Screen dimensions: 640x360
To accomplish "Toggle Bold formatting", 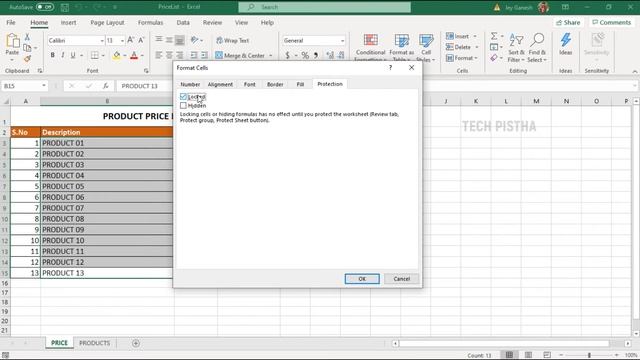I will pos(53,55).
